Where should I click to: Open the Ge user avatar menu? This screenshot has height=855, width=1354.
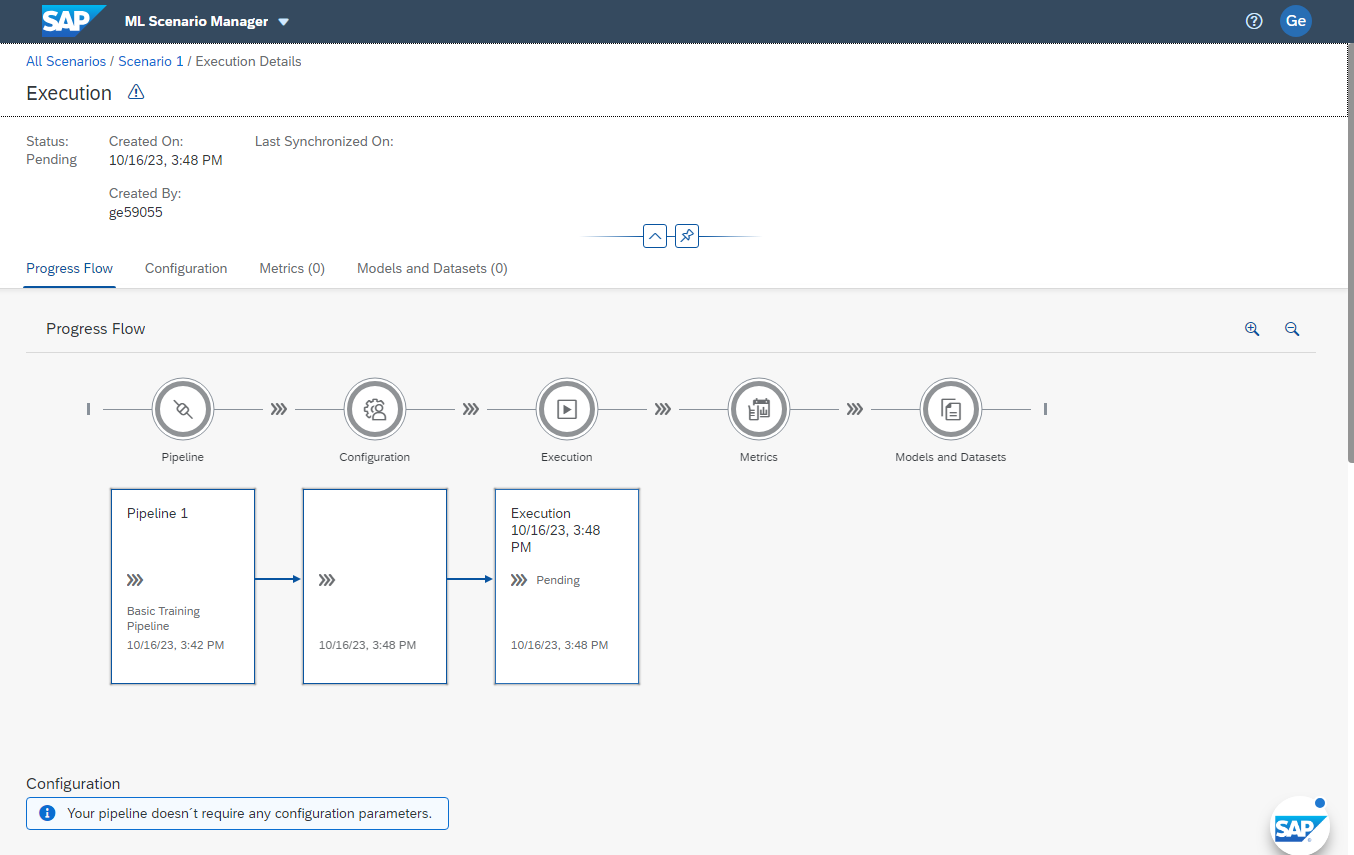pos(1296,21)
